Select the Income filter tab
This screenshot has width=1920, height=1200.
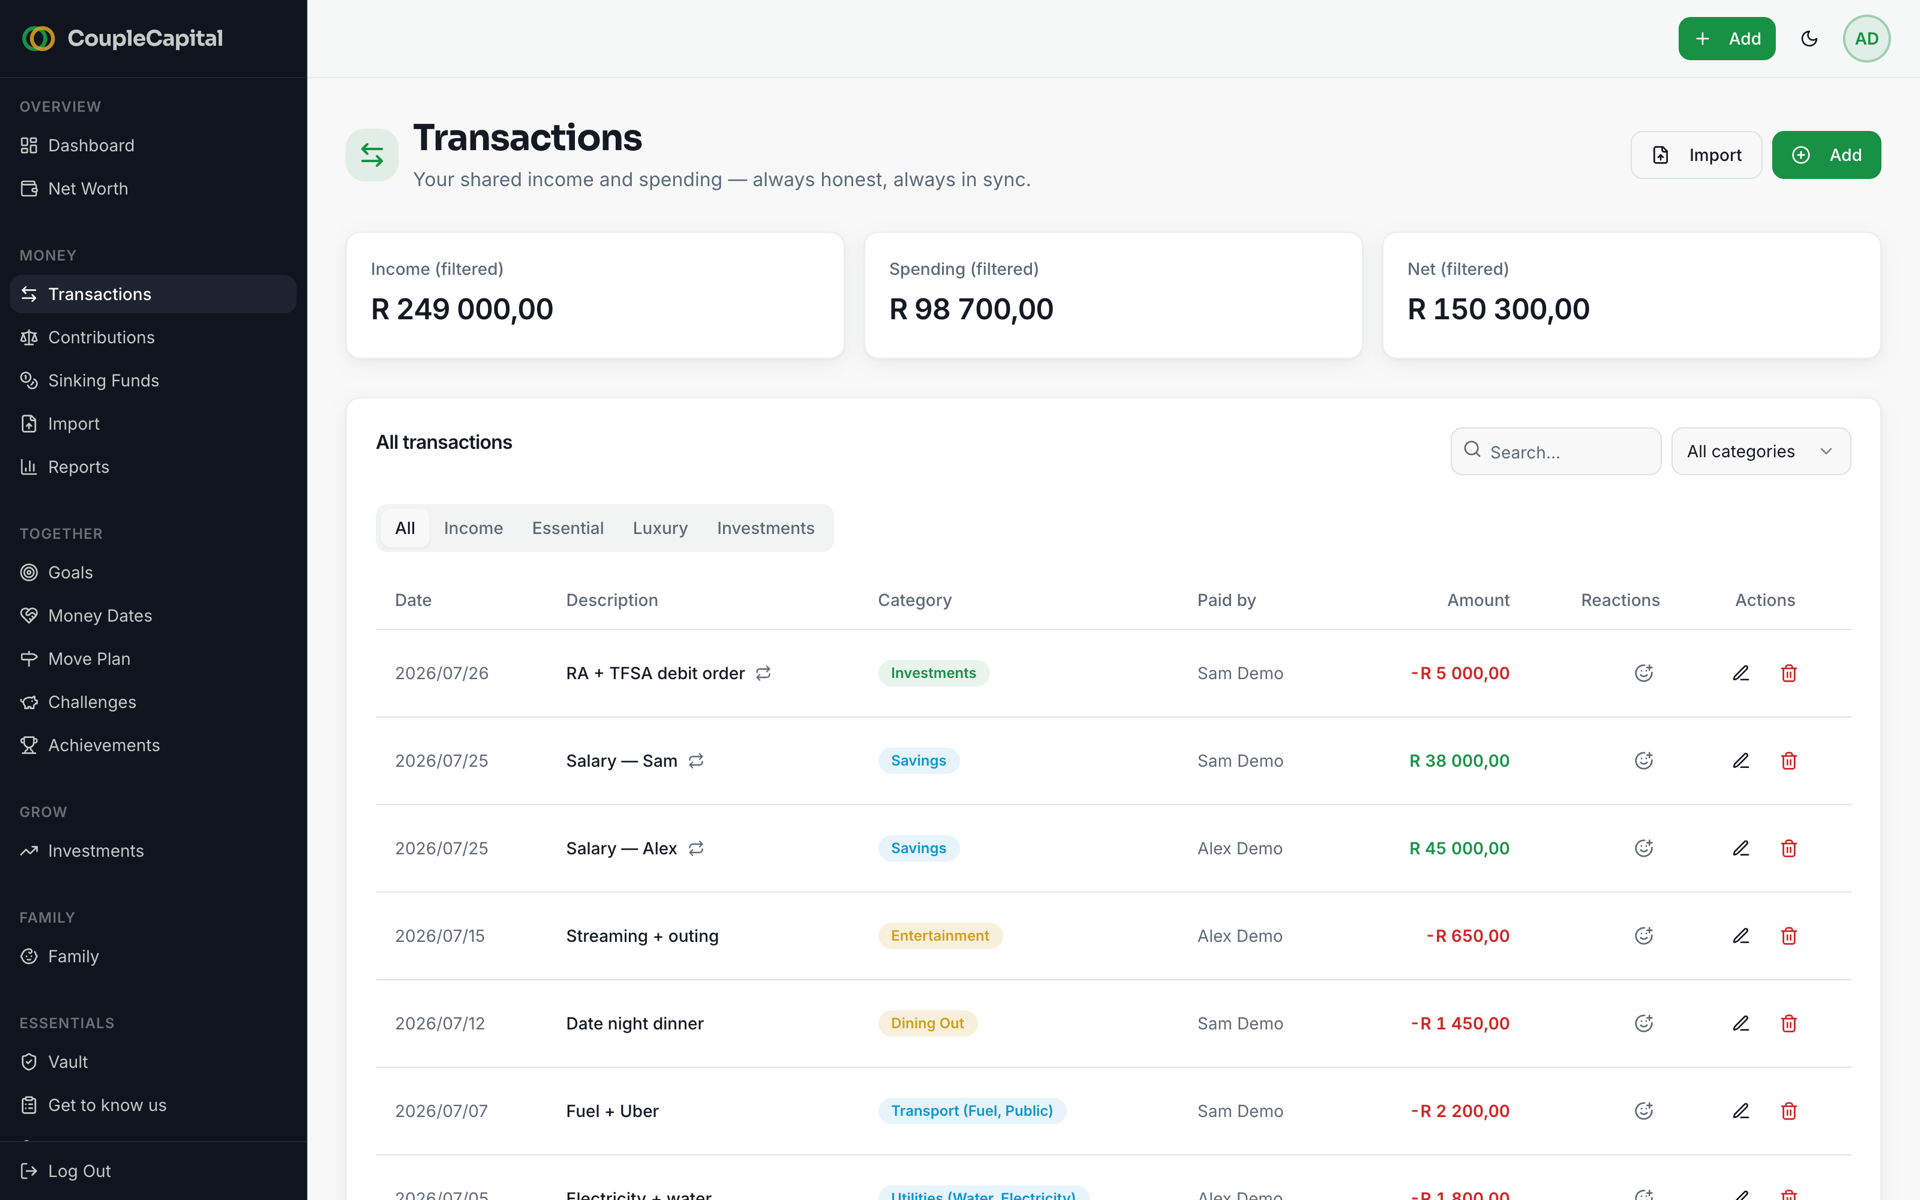[x=473, y=528]
